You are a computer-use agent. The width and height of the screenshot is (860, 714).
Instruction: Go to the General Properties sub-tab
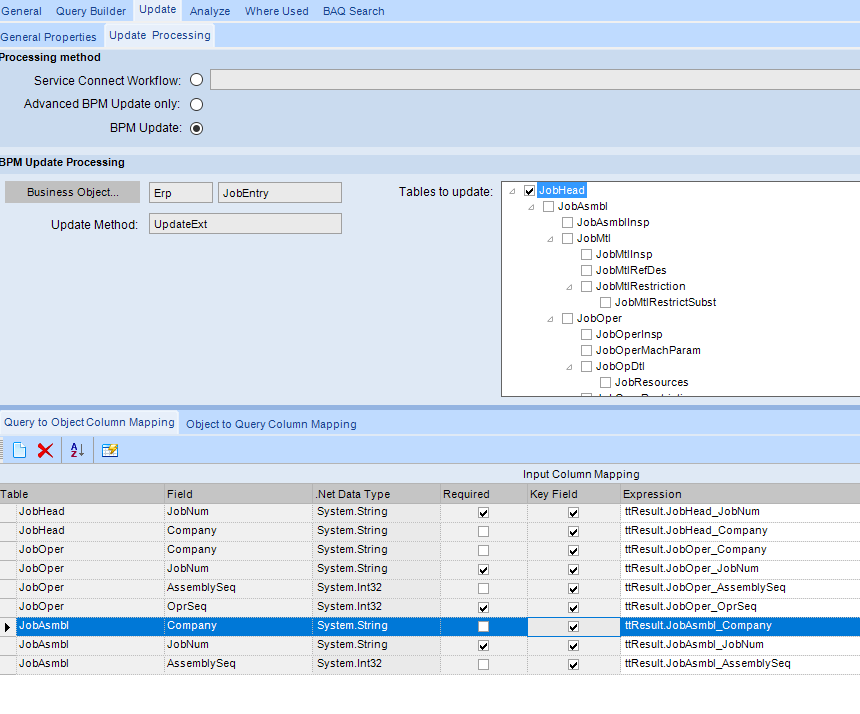coord(49,37)
